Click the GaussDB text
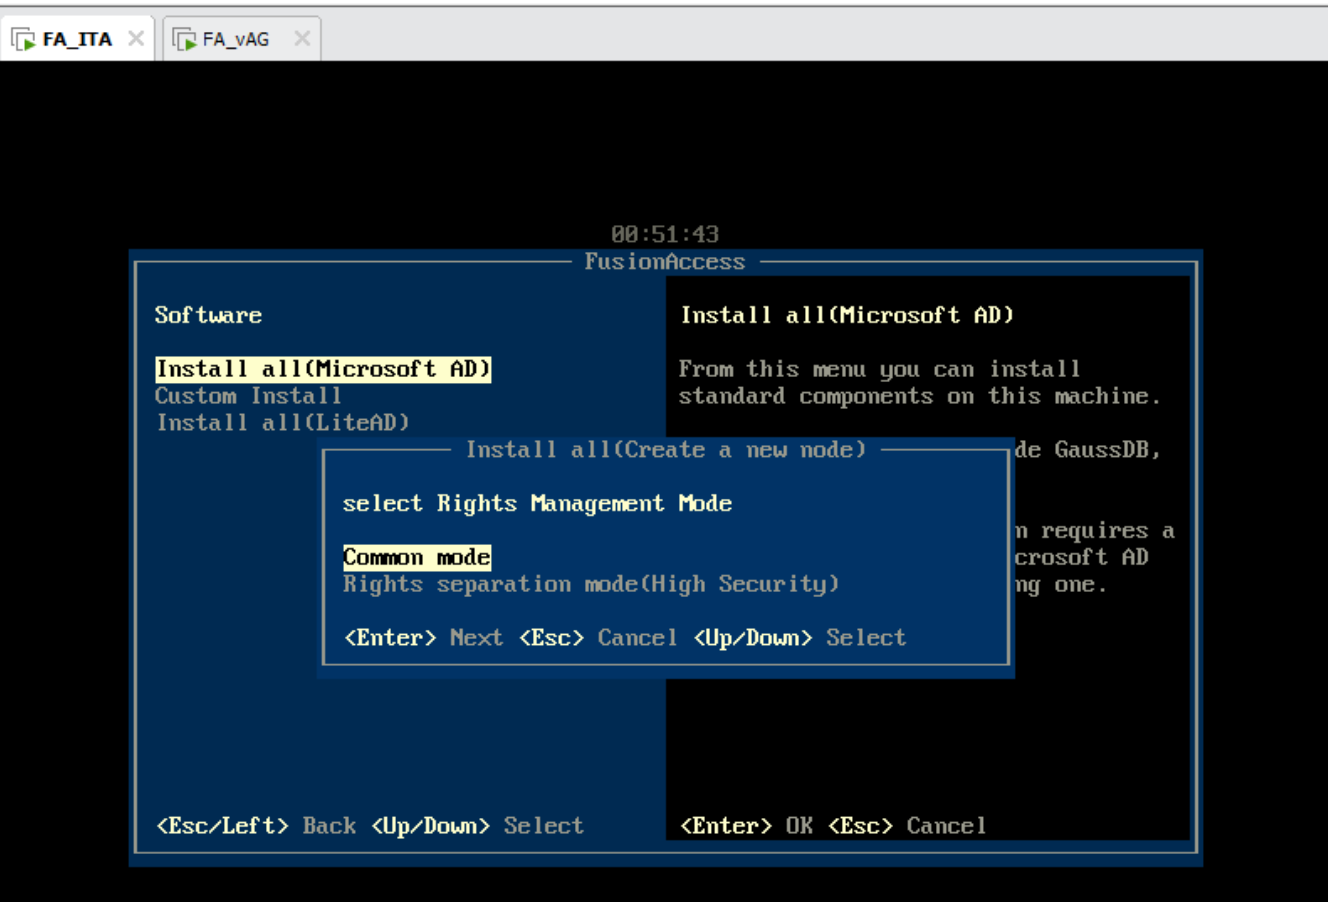1328x902 pixels. (x=1106, y=450)
